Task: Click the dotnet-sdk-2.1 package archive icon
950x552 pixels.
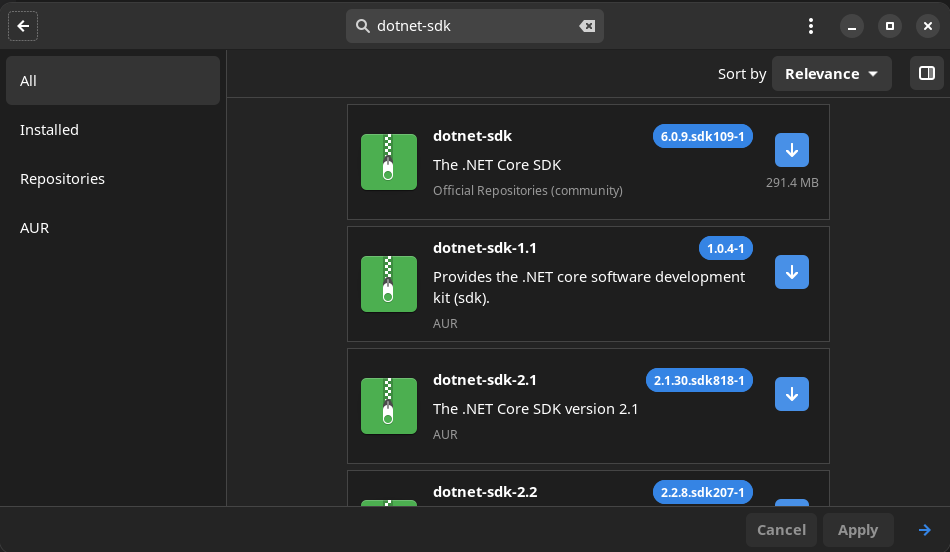Action: 389,406
